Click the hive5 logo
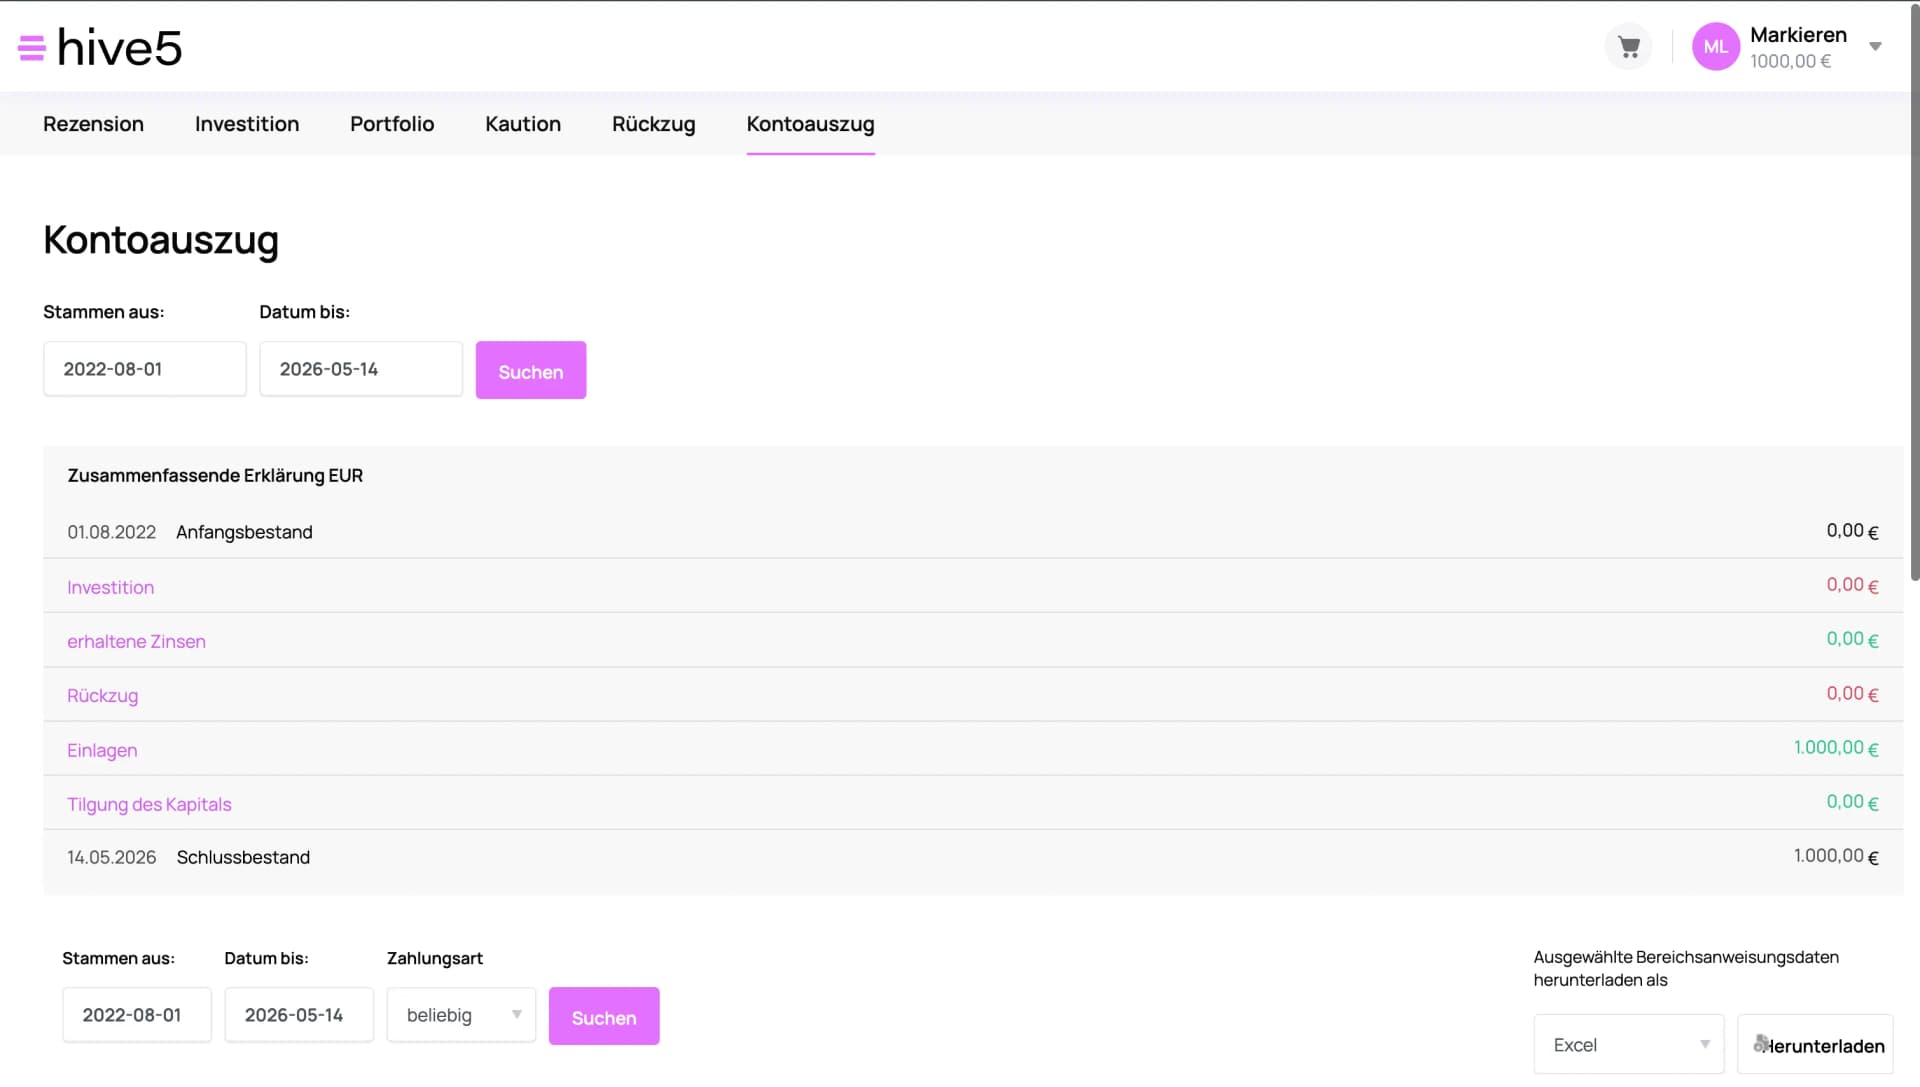 coord(120,47)
